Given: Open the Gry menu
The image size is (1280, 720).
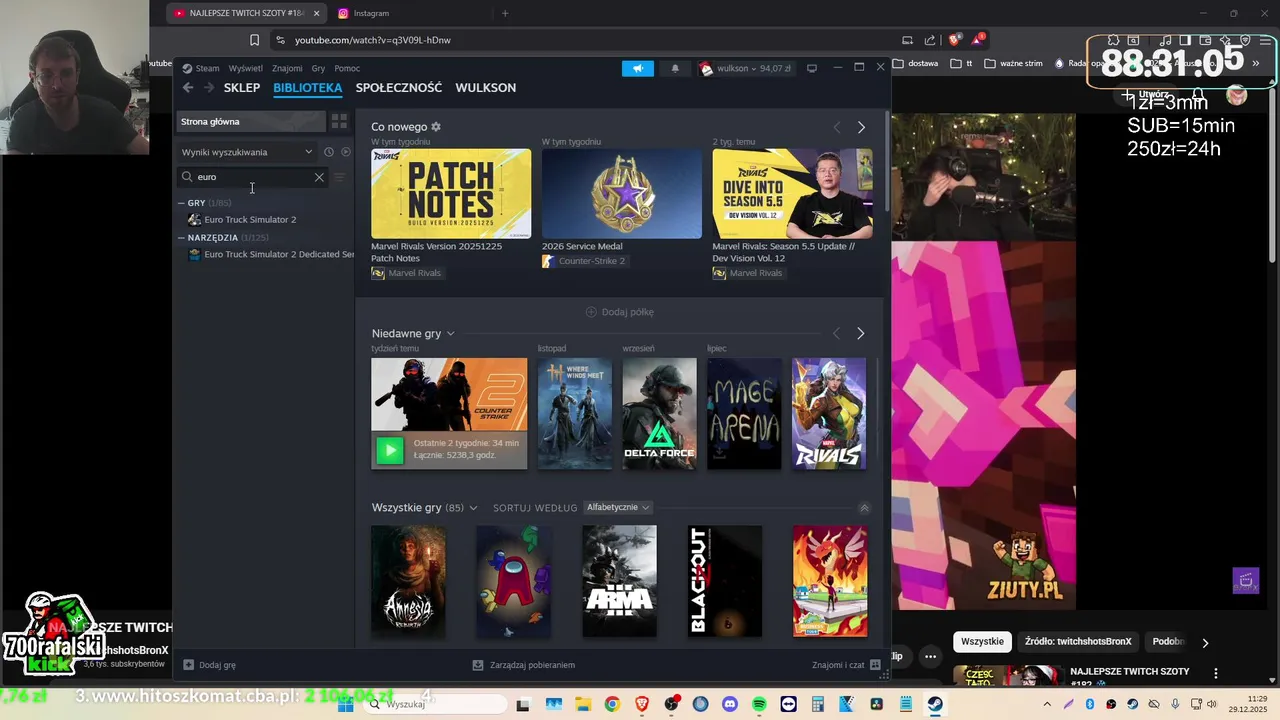Looking at the screenshot, I should [318, 68].
